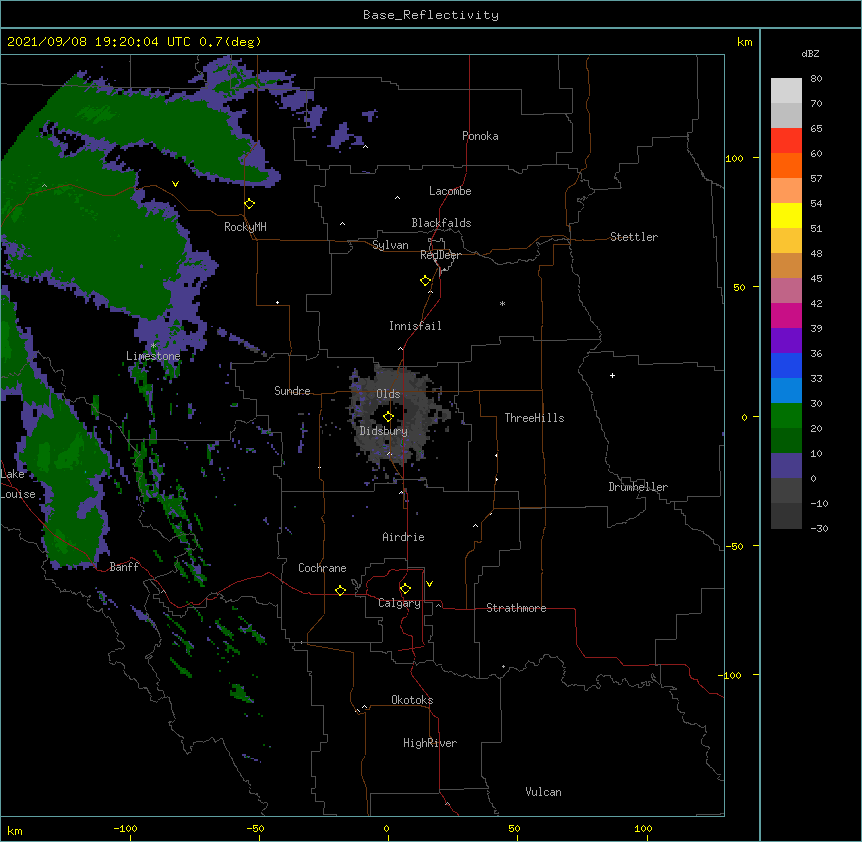
Task: Click the Ponoka city label
Action: (x=480, y=136)
